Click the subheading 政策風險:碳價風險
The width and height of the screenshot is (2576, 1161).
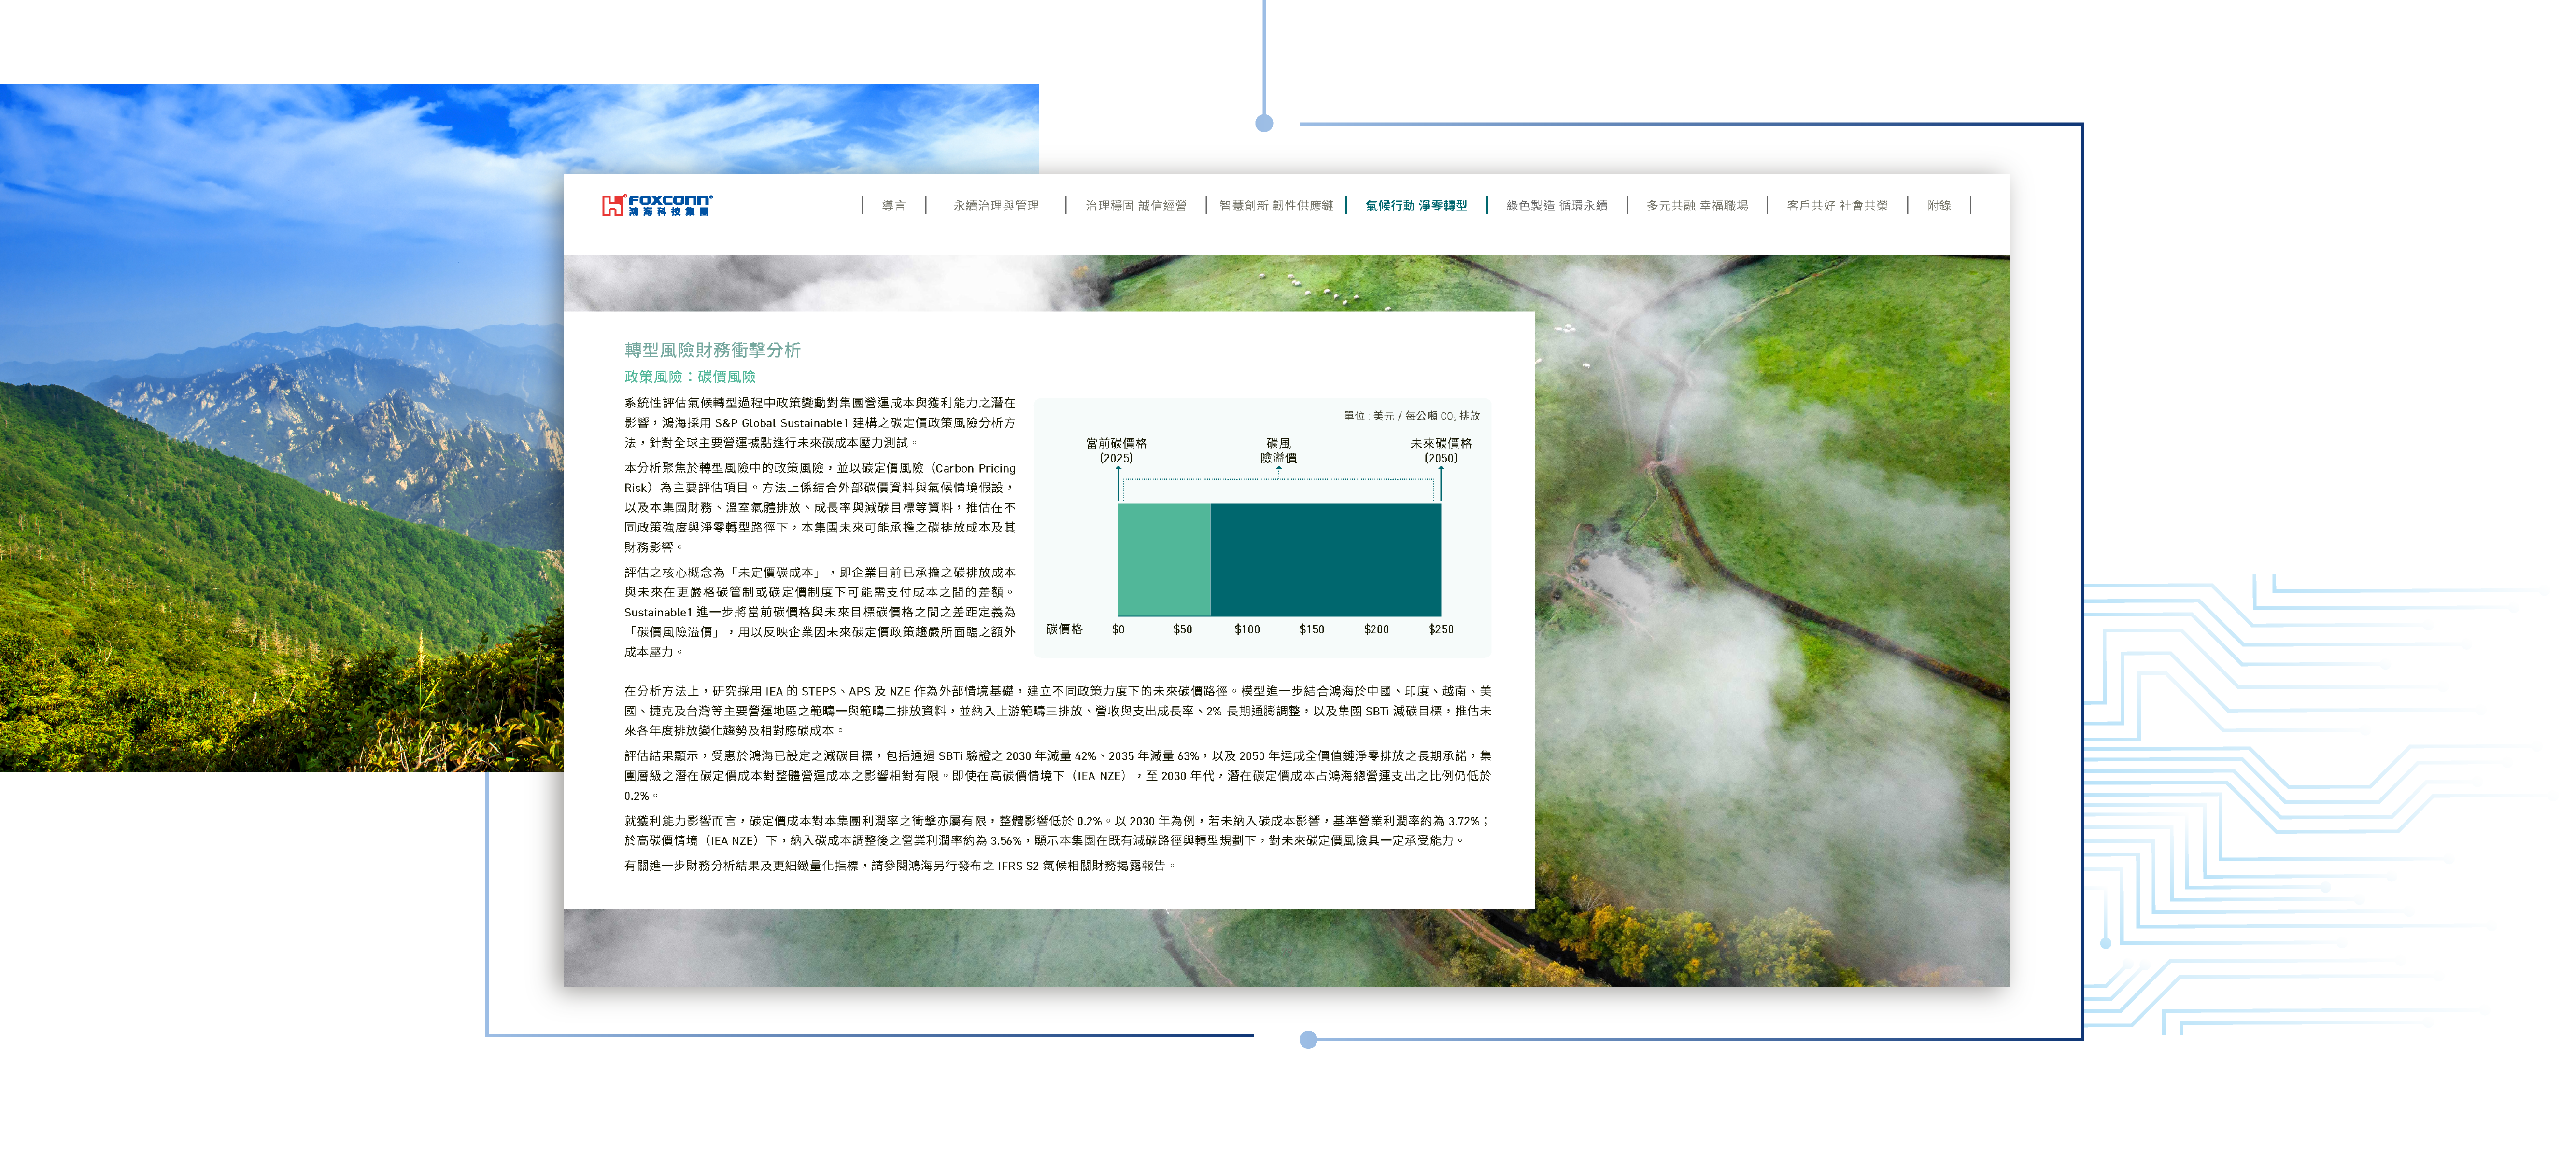[690, 377]
